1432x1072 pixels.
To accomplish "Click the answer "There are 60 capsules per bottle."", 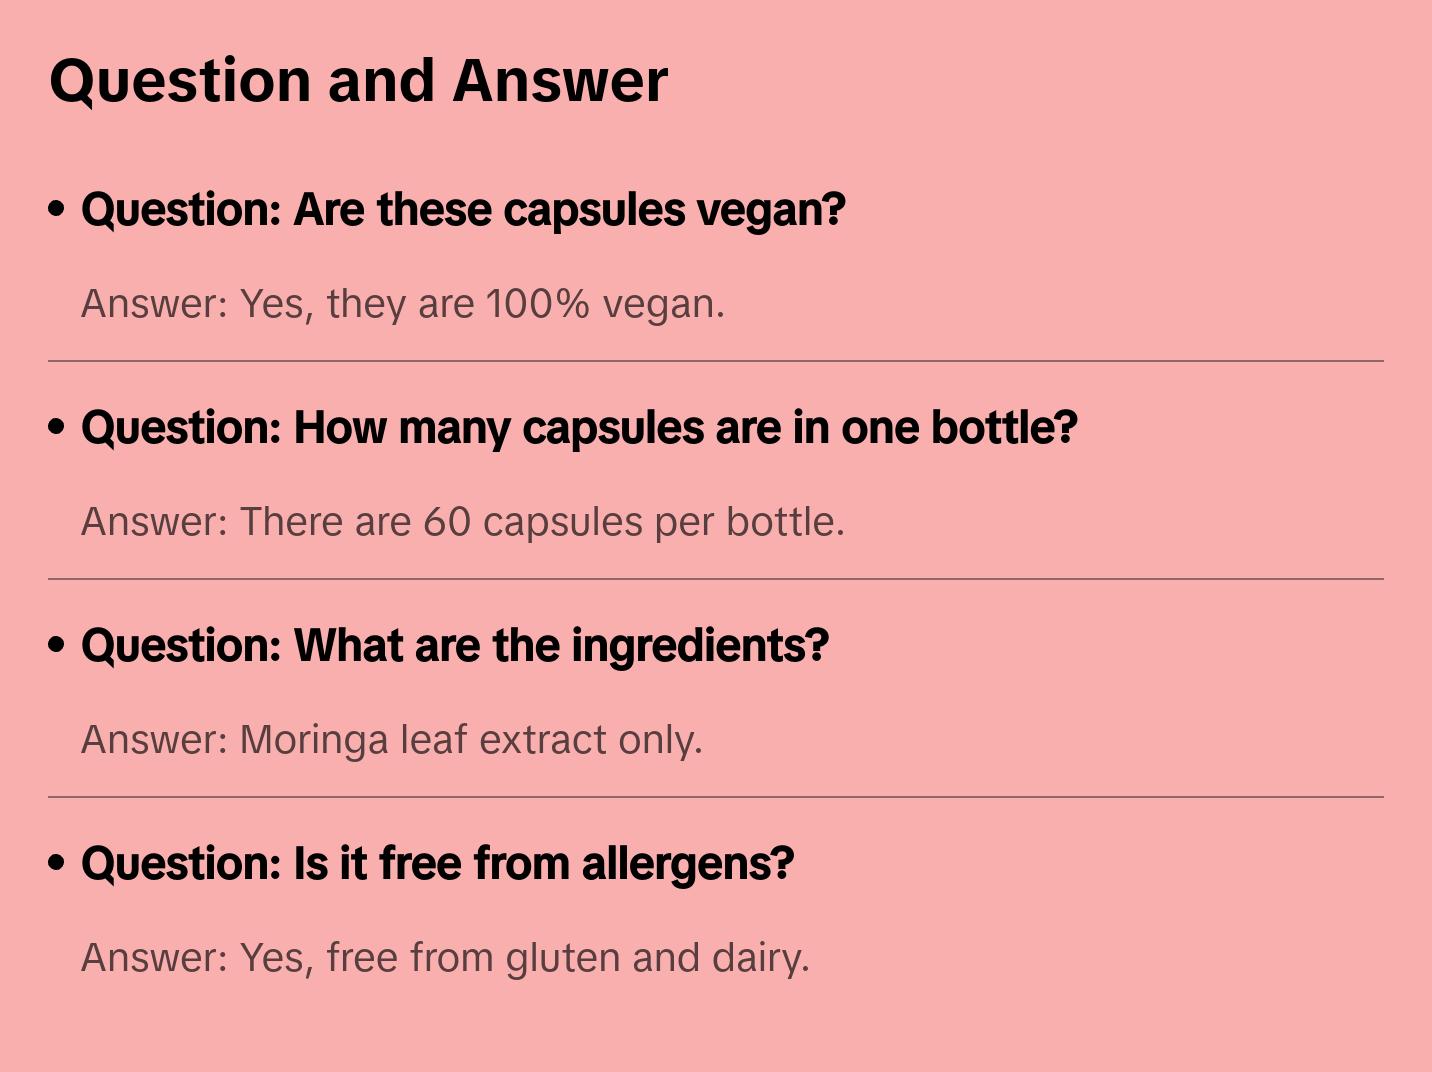I will [x=462, y=521].
